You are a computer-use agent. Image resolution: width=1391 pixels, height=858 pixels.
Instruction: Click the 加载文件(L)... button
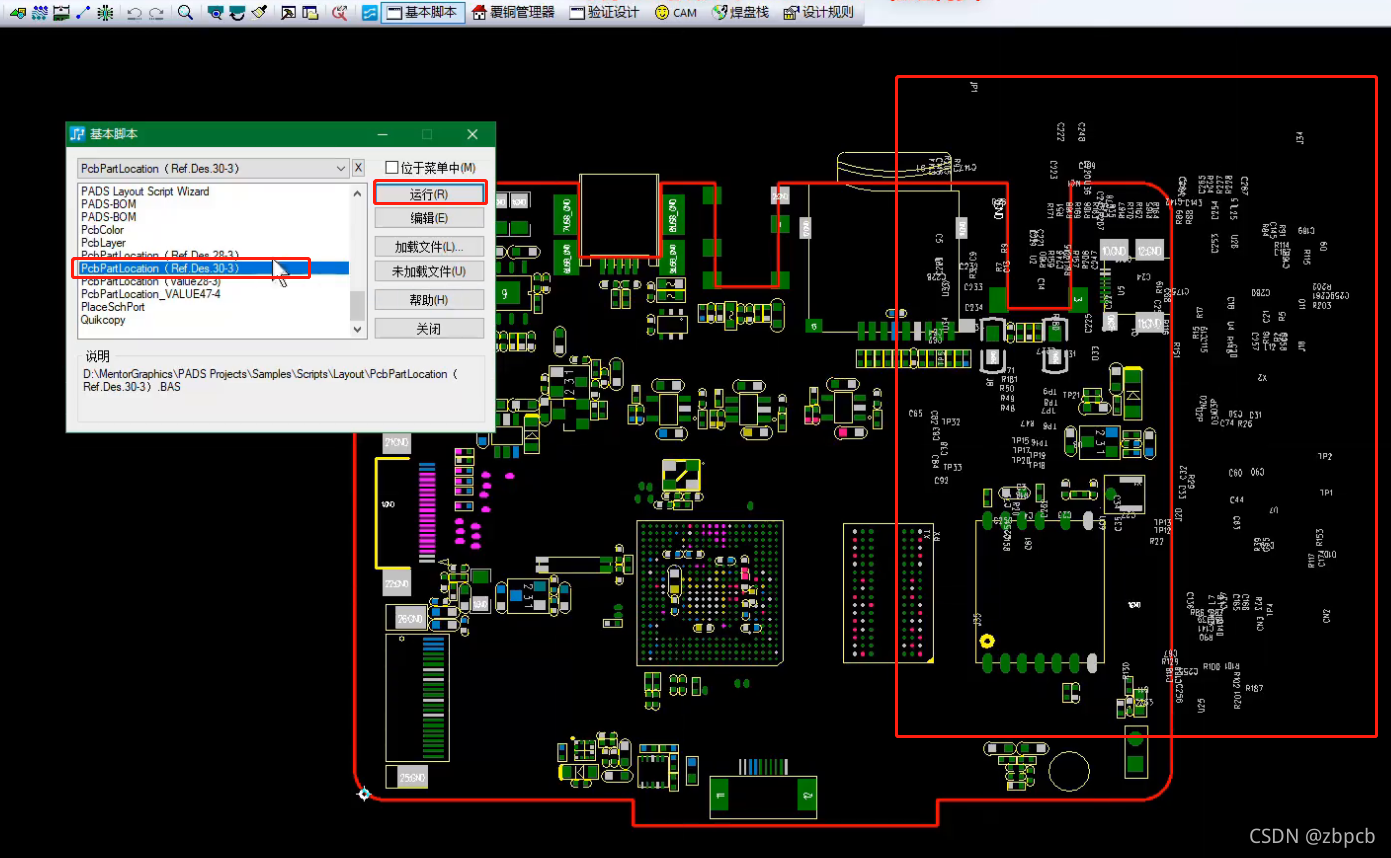point(429,247)
